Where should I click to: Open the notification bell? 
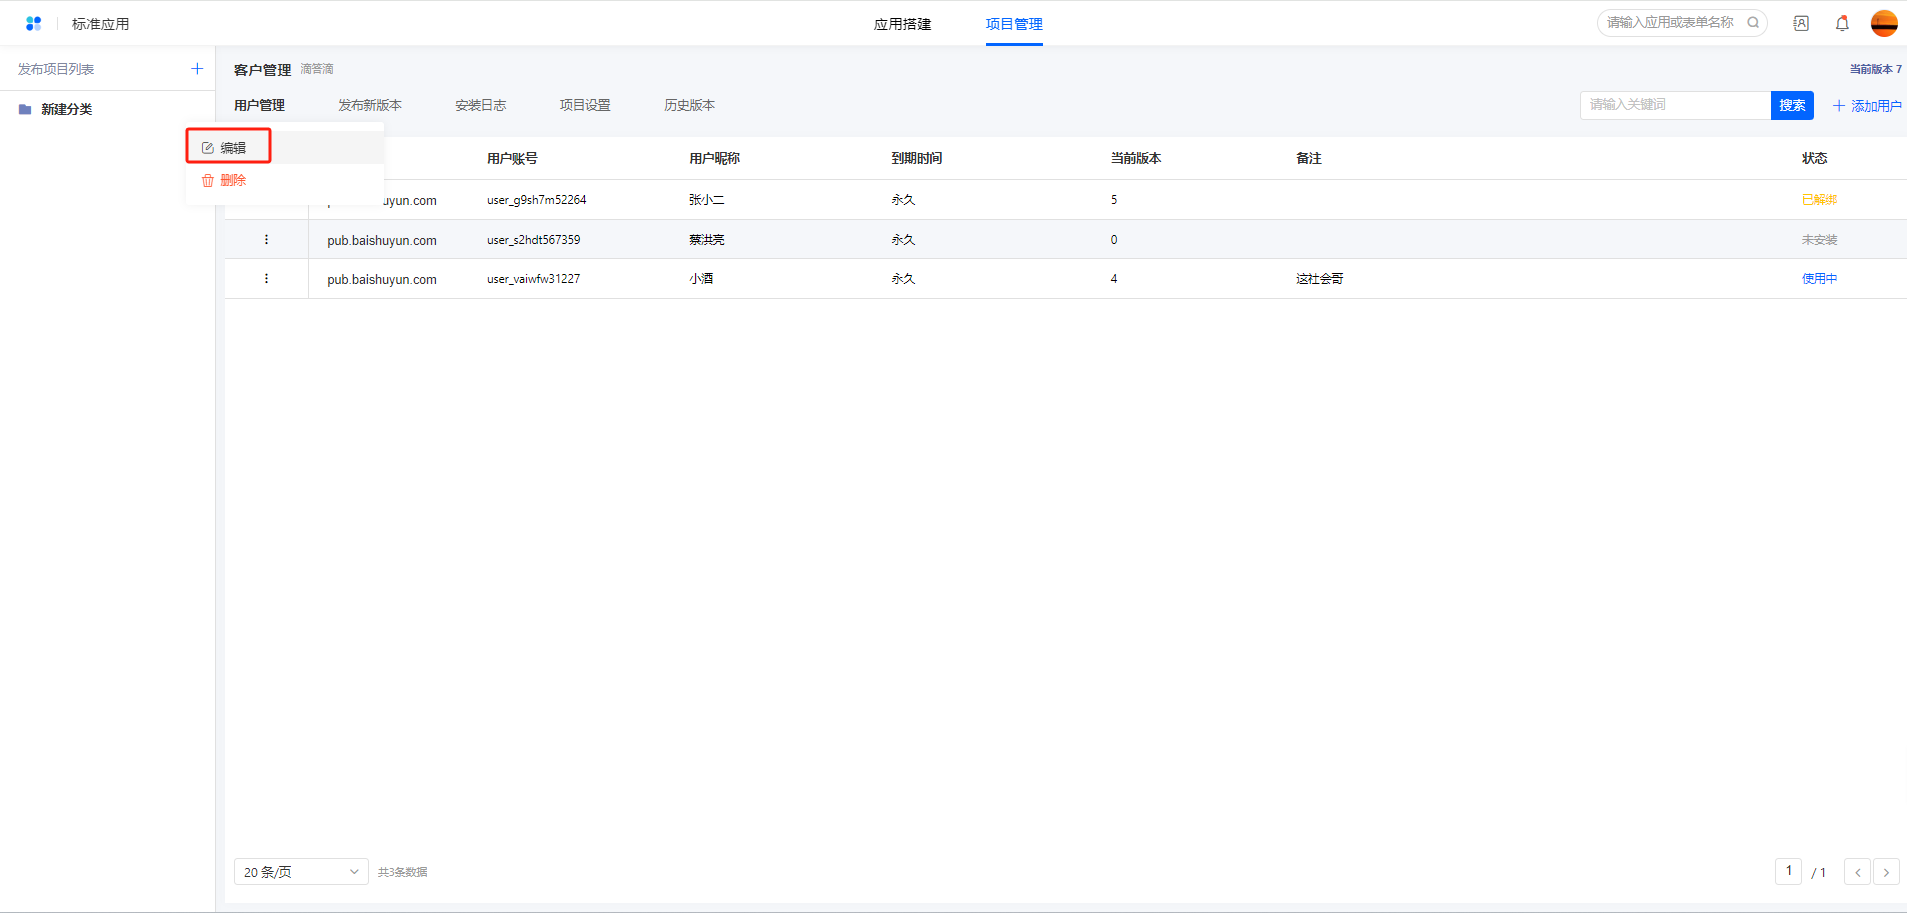(x=1841, y=23)
